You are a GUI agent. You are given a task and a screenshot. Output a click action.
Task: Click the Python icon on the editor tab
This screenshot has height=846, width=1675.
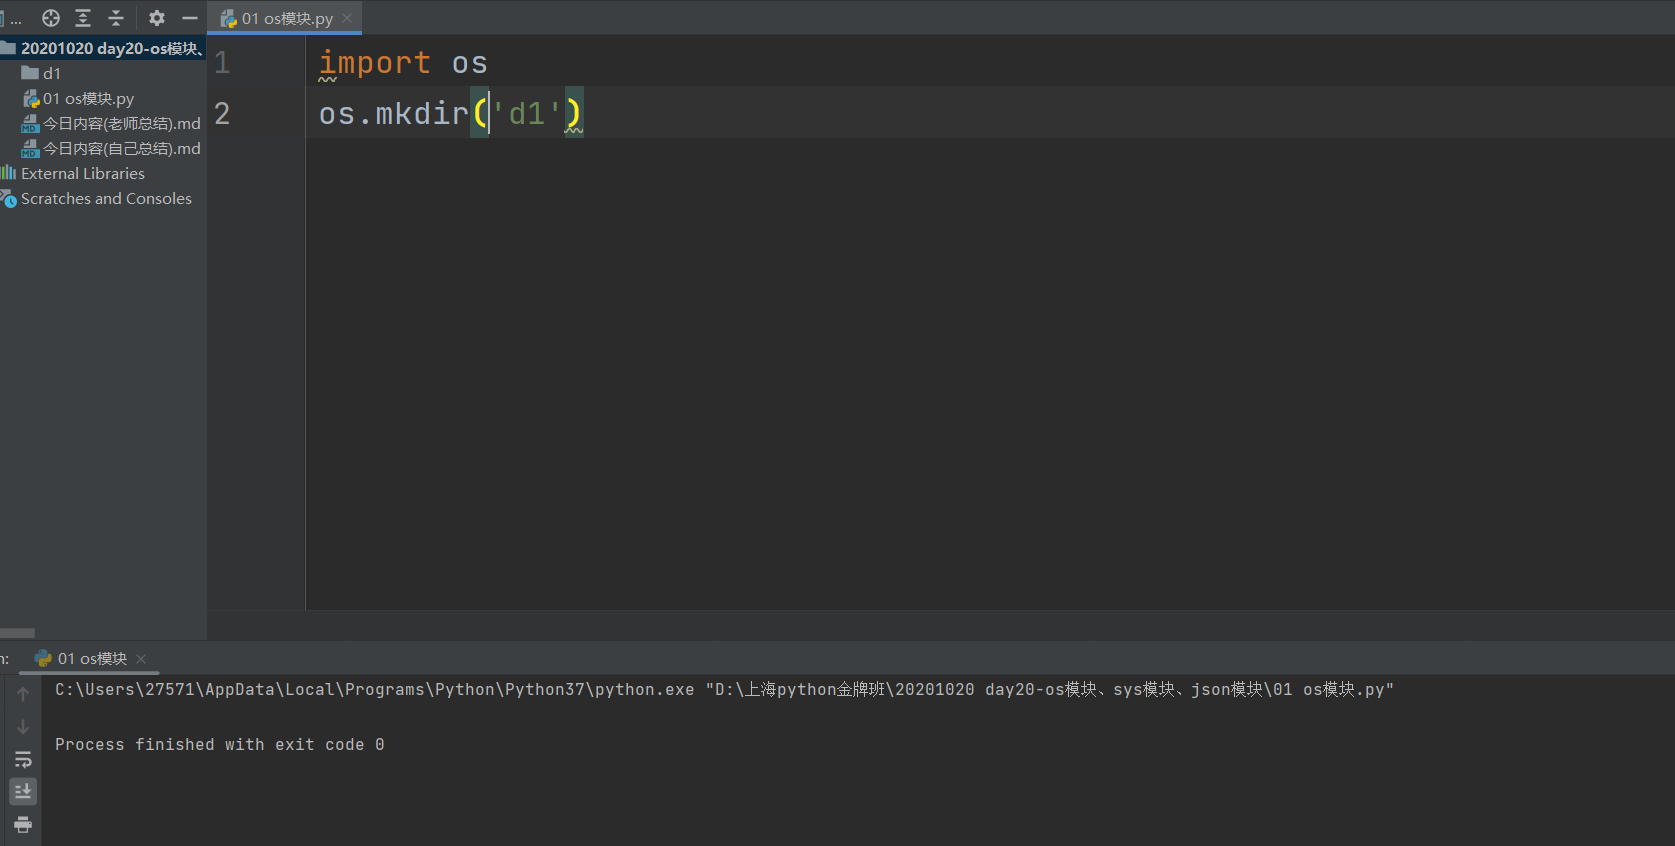pos(229,18)
